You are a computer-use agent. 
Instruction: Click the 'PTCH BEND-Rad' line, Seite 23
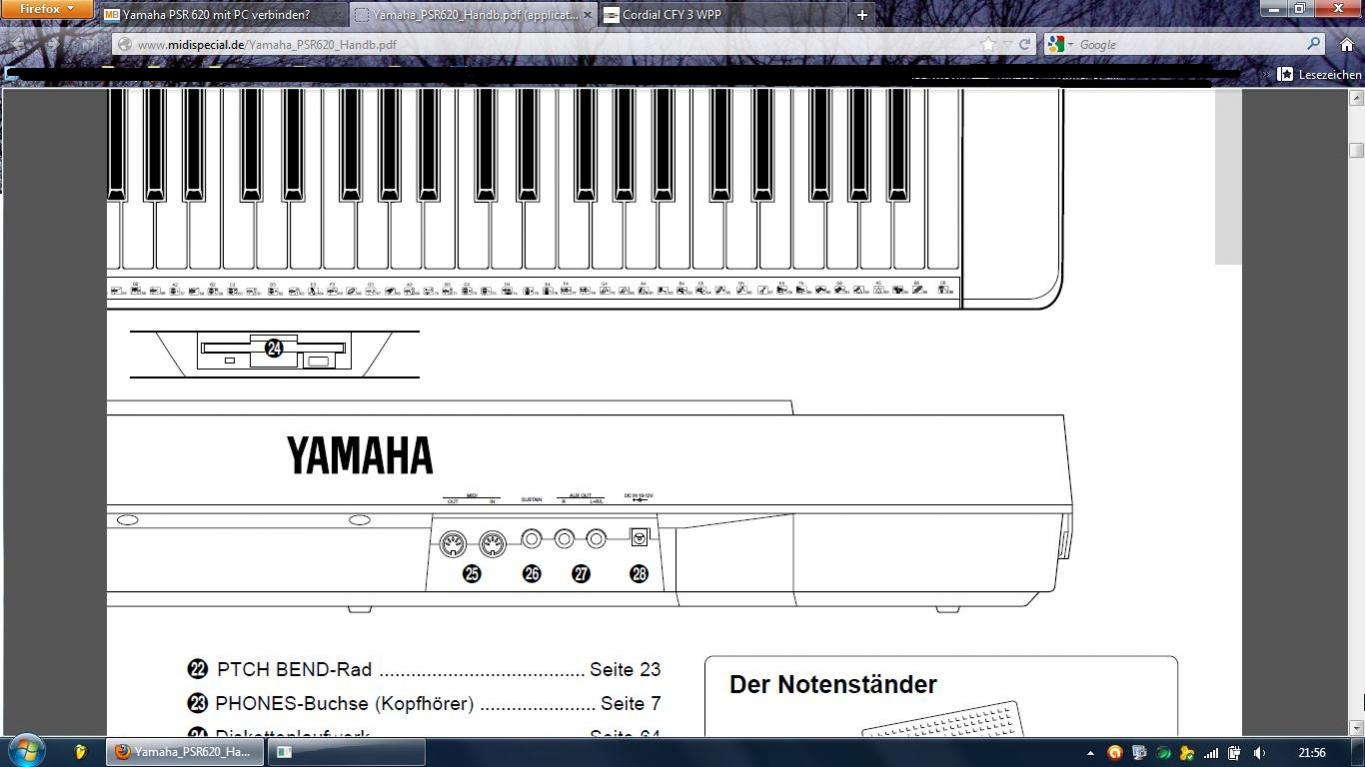click(x=424, y=670)
